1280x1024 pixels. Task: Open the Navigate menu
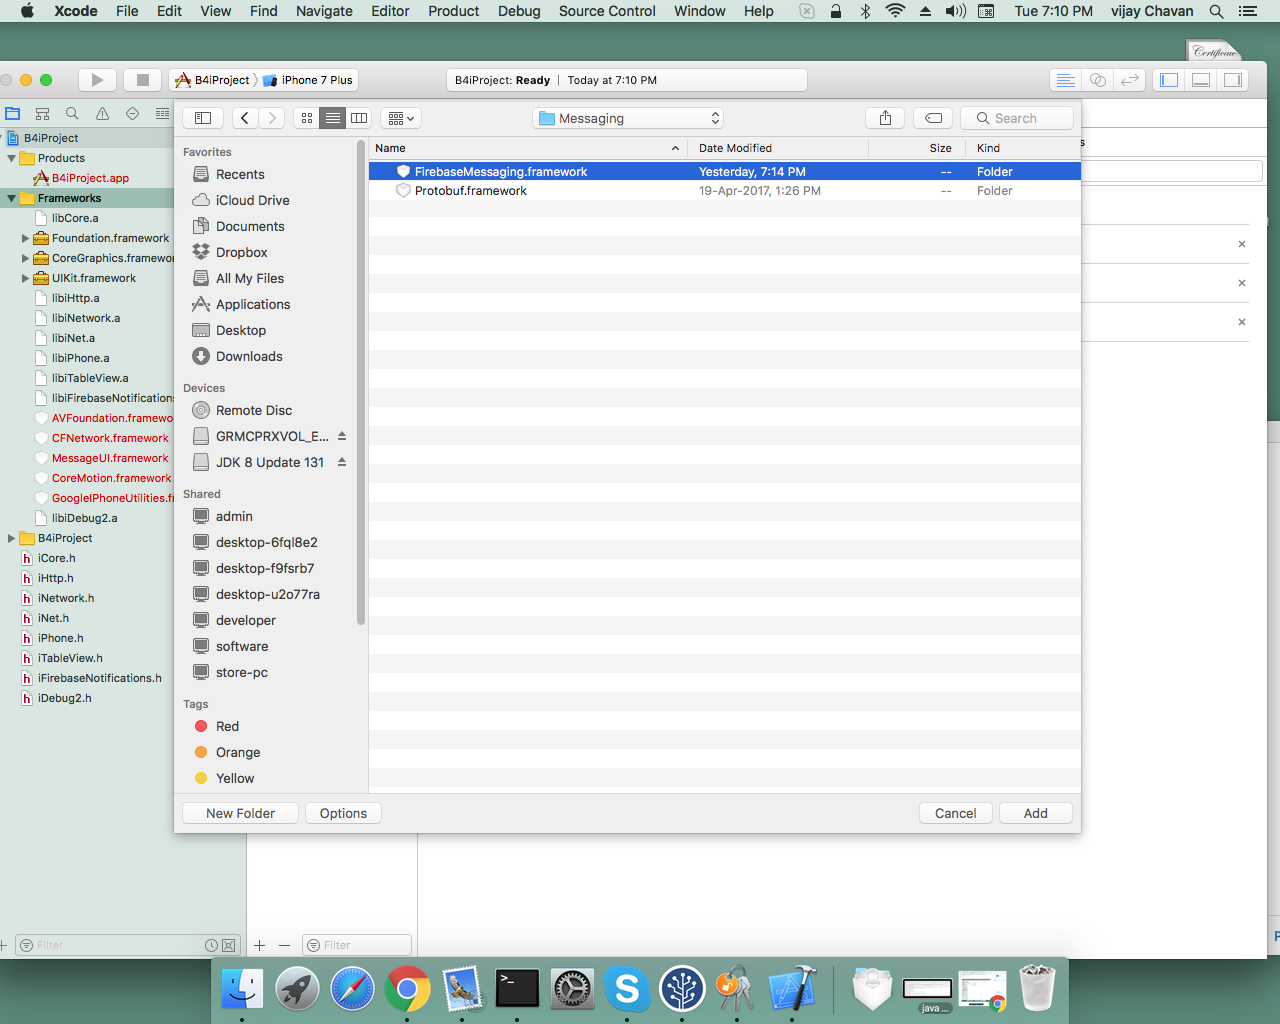(324, 11)
